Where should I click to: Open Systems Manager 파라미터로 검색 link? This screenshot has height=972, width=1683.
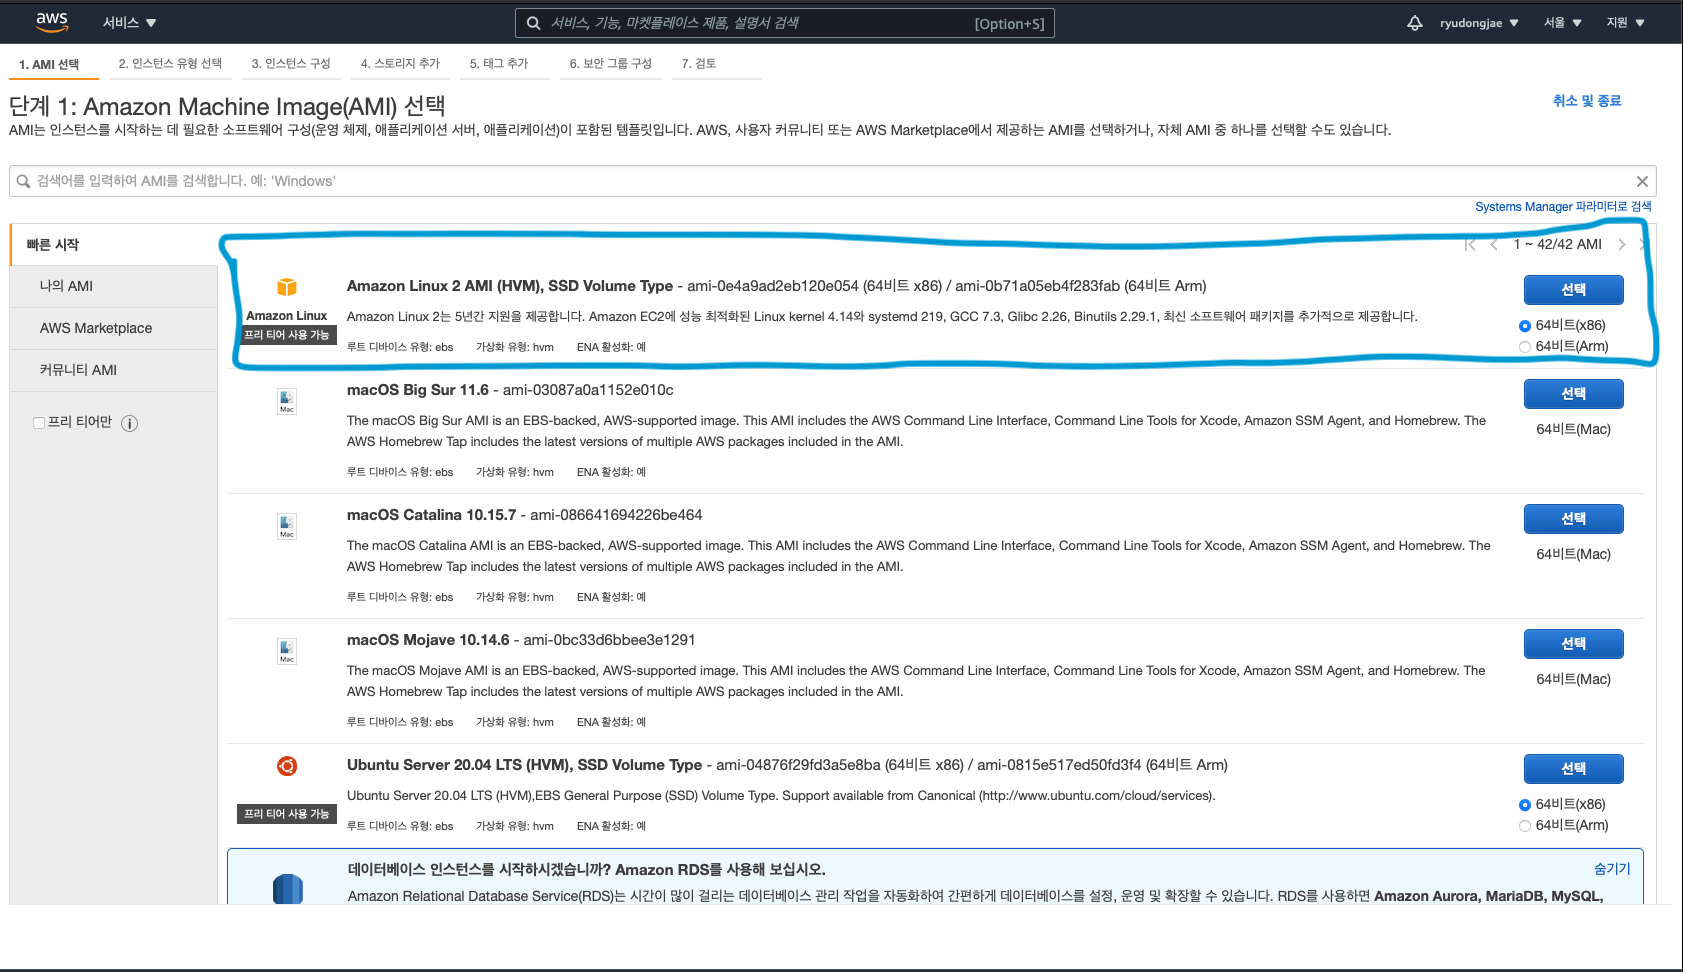coord(1563,207)
